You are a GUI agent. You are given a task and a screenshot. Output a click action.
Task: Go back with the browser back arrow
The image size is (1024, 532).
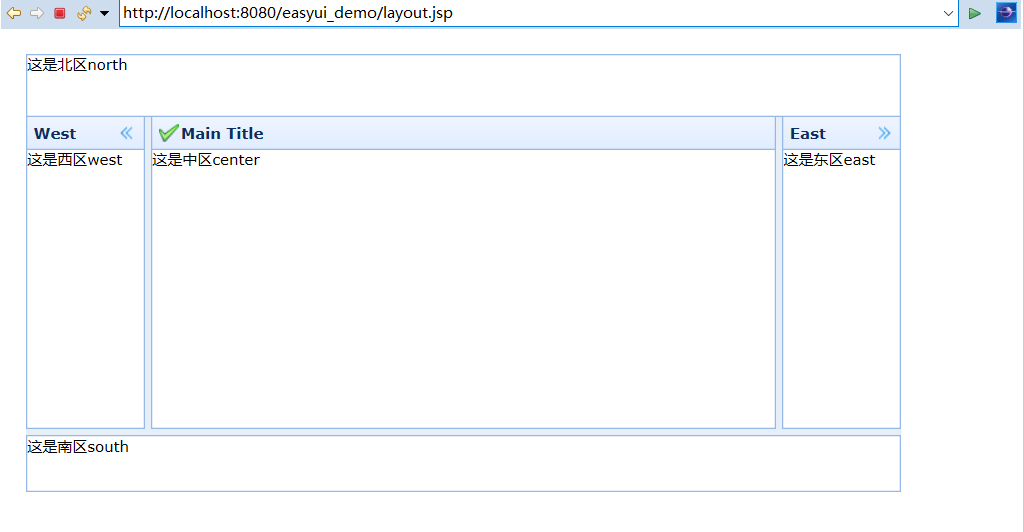[x=14, y=13]
